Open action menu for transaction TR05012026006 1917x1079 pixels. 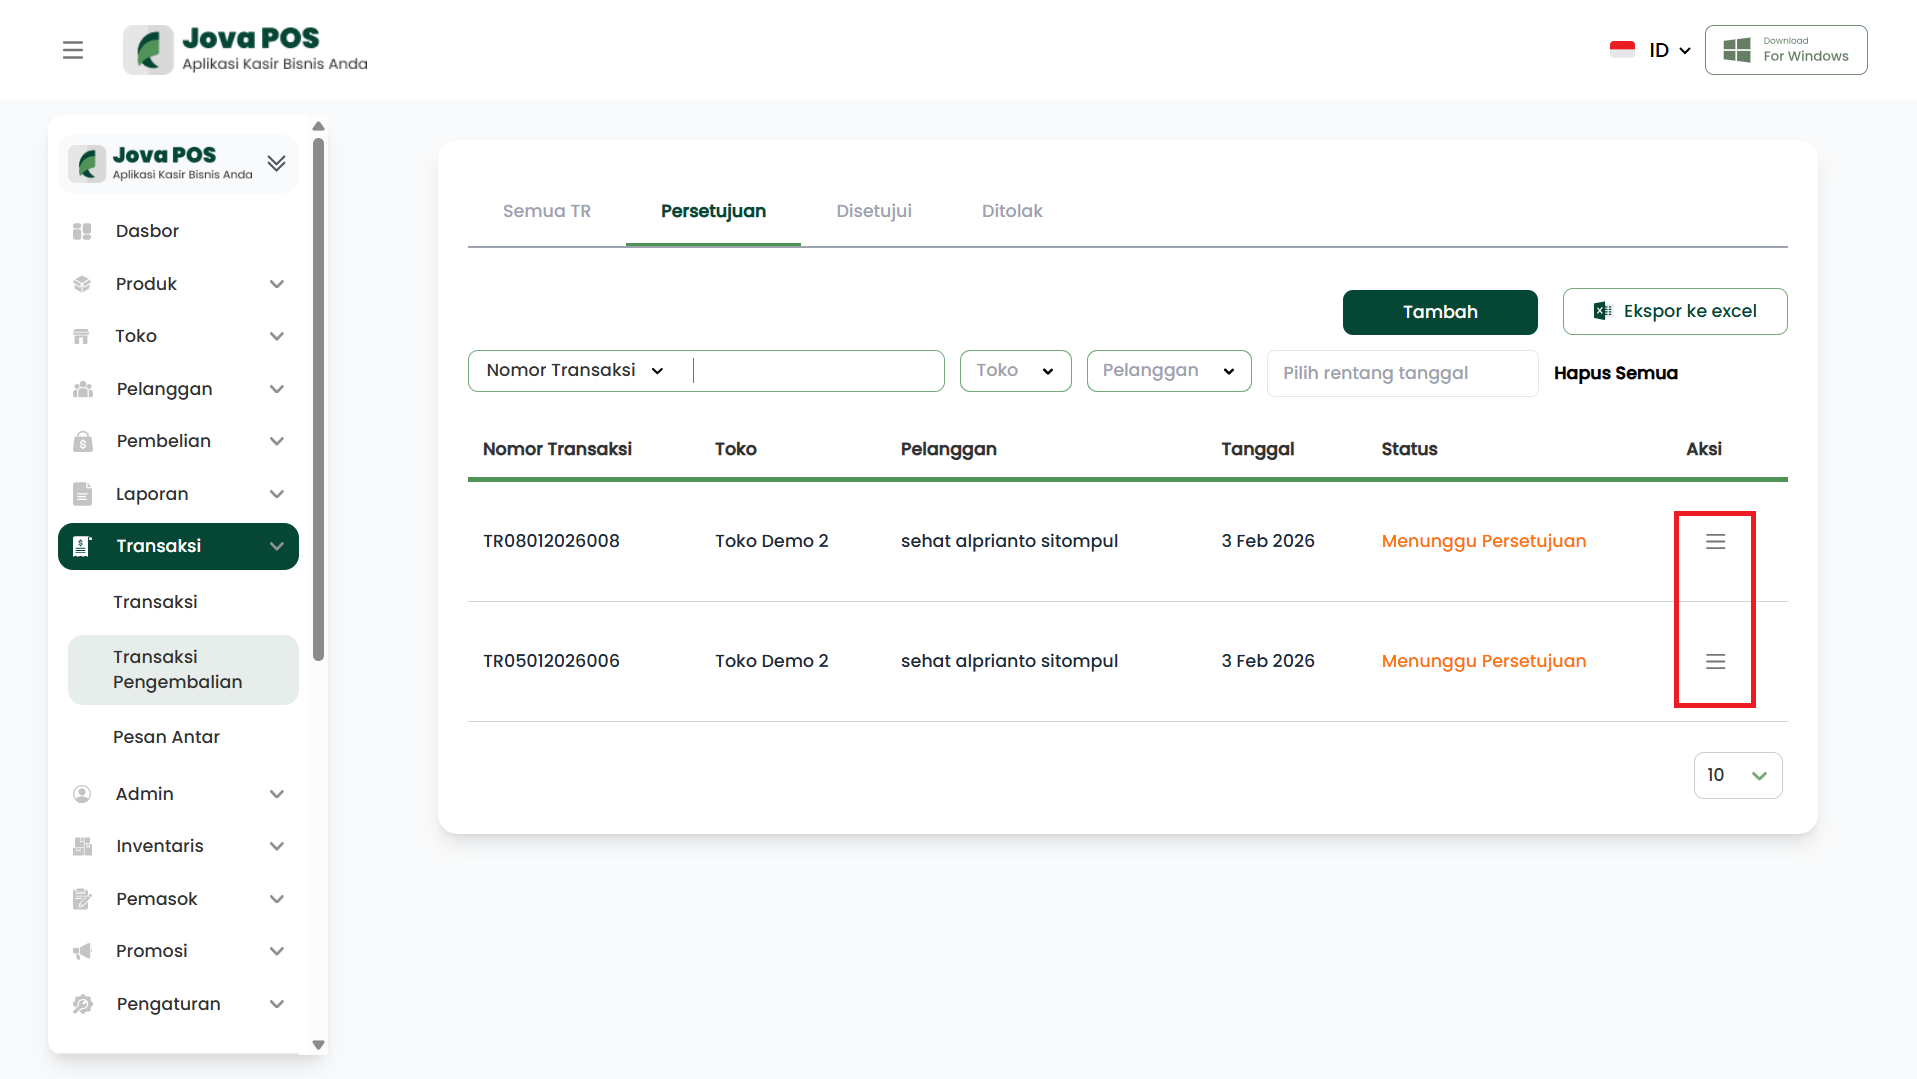point(1715,661)
